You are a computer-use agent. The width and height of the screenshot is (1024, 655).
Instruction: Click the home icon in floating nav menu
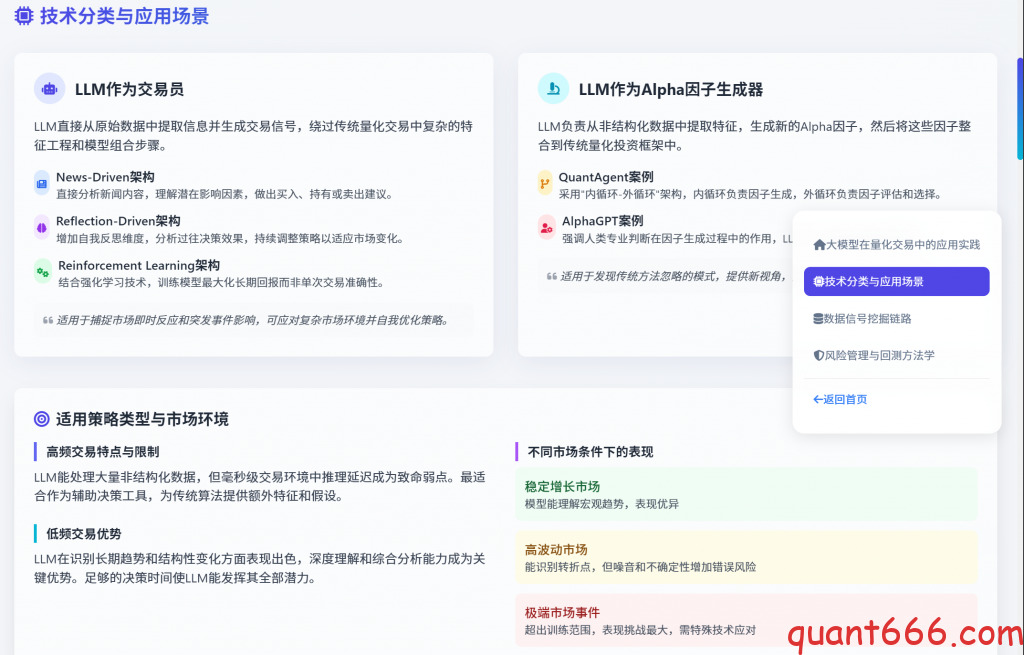(819, 245)
